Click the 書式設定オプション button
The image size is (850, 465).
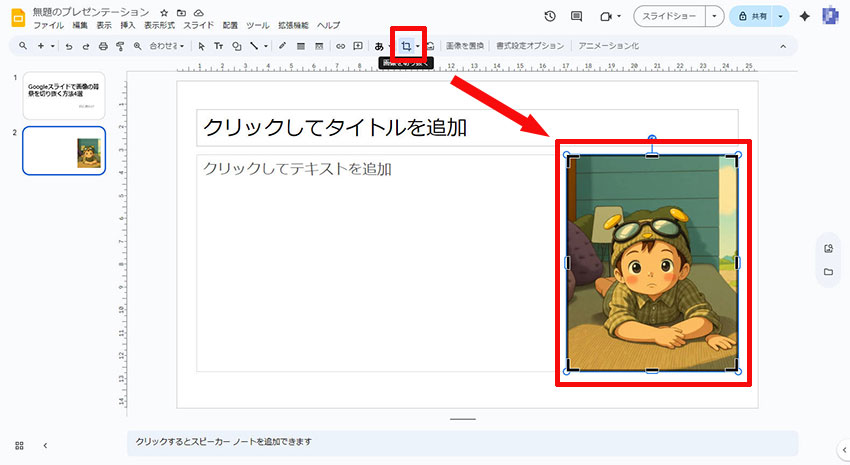click(532, 46)
